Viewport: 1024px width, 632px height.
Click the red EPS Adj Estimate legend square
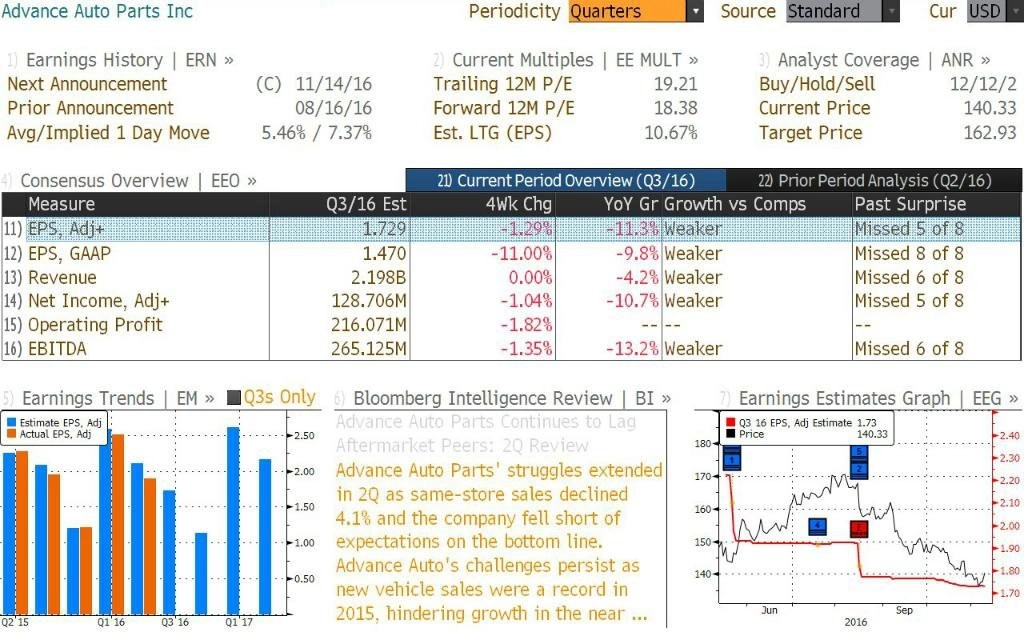pyautogui.click(x=730, y=422)
